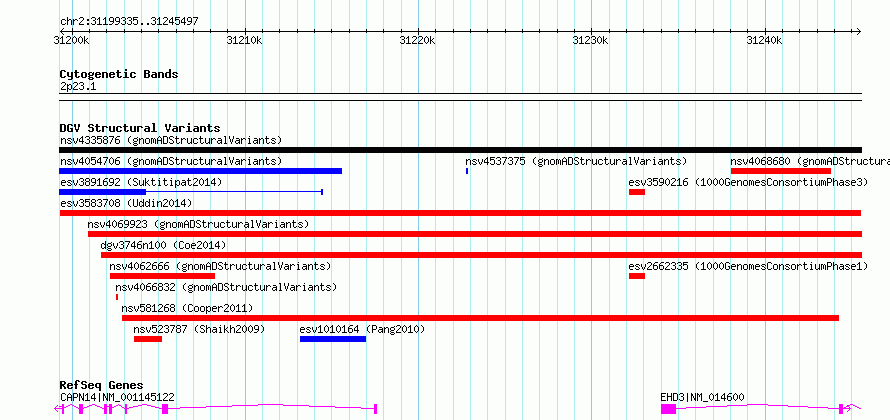The height and width of the screenshot is (420, 890).
Task: Select the blue esv1010164 Pang2010 bar
Action: click(x=333, y=339)
